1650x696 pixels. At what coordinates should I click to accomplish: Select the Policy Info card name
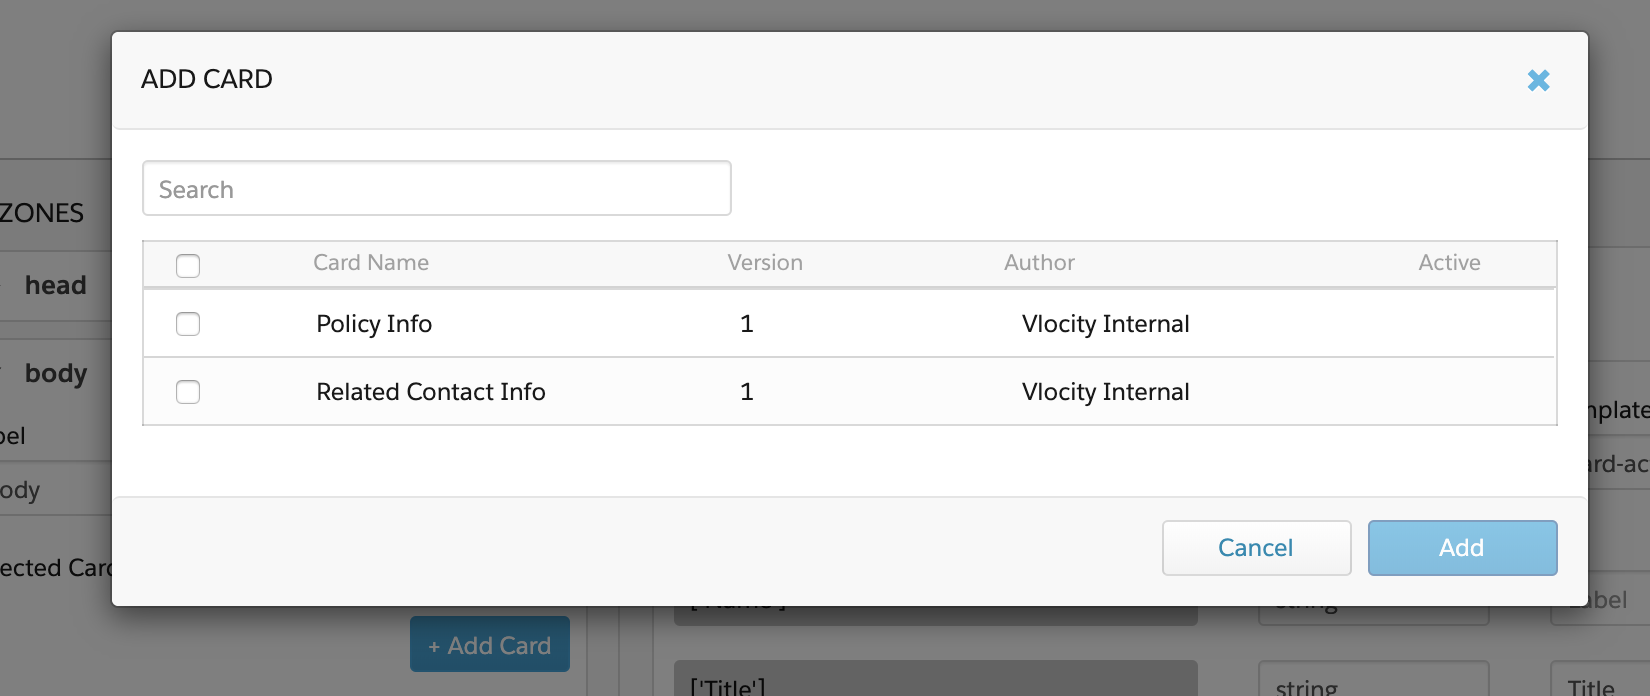374,324
